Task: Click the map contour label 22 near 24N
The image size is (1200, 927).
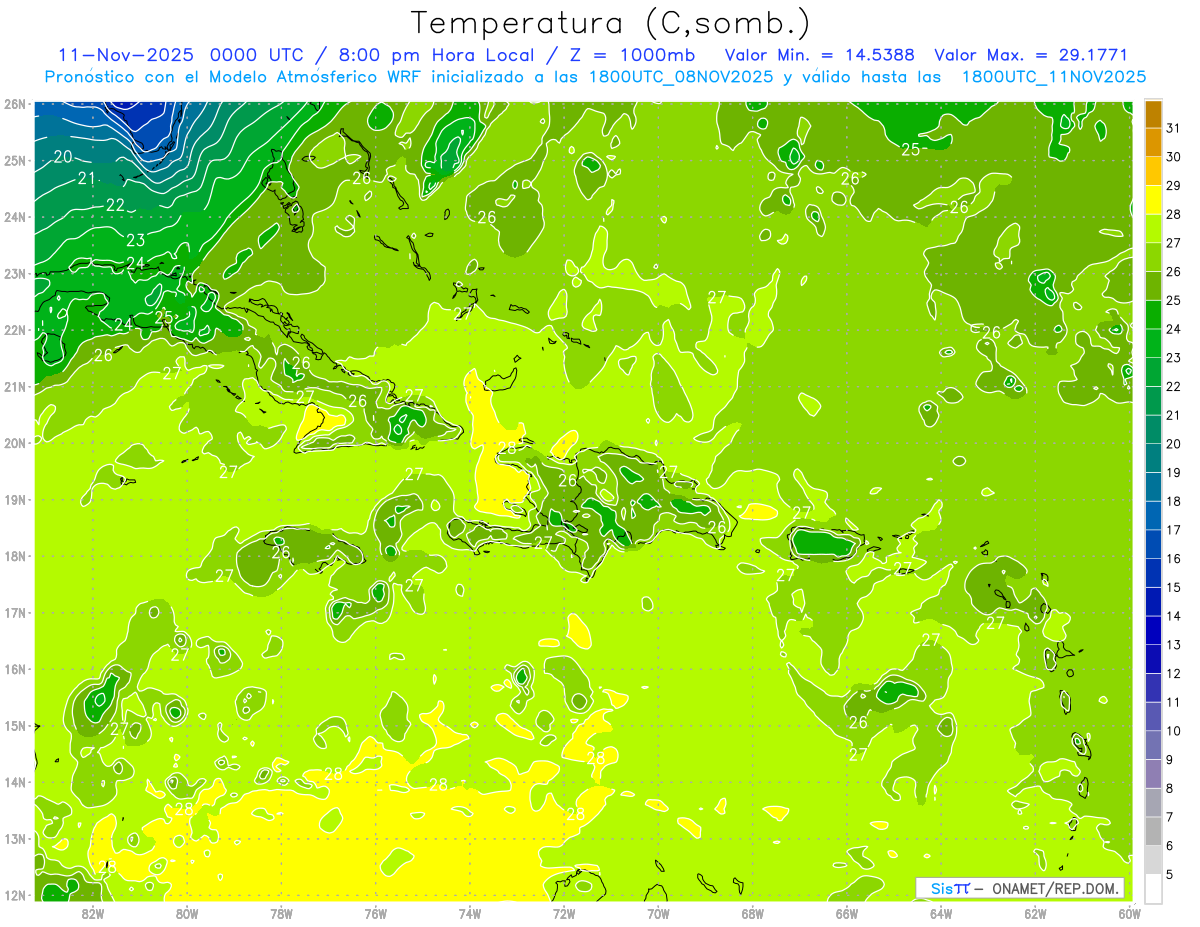Action: coord(115,205)
